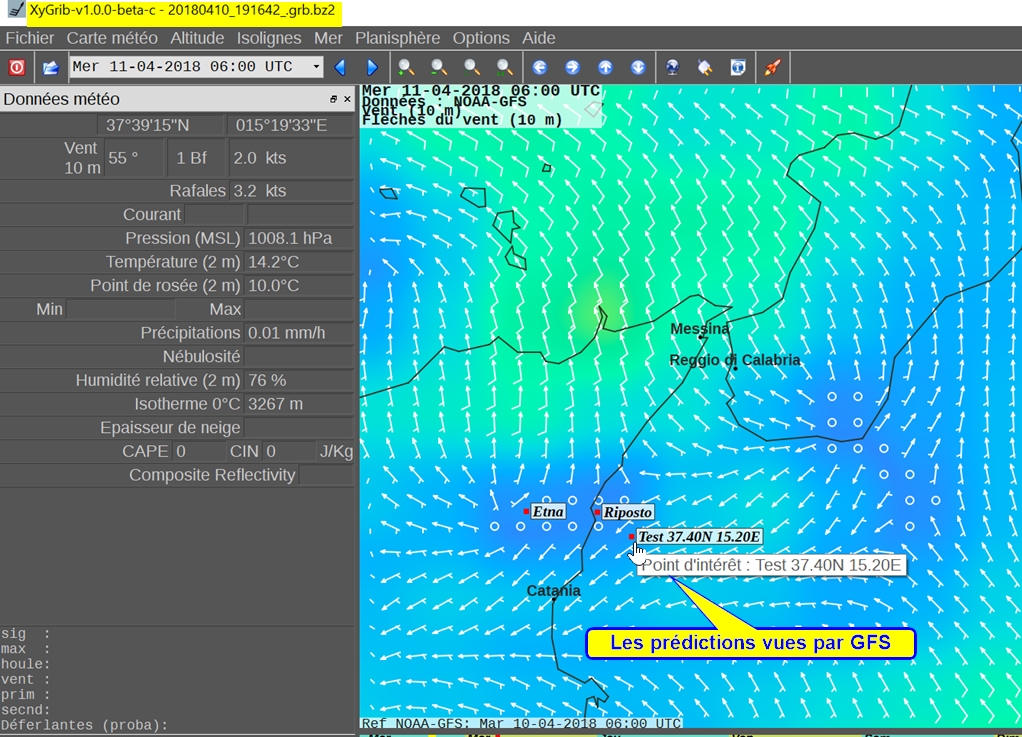Open the Planisphère menu

click(x=398, y=38)
